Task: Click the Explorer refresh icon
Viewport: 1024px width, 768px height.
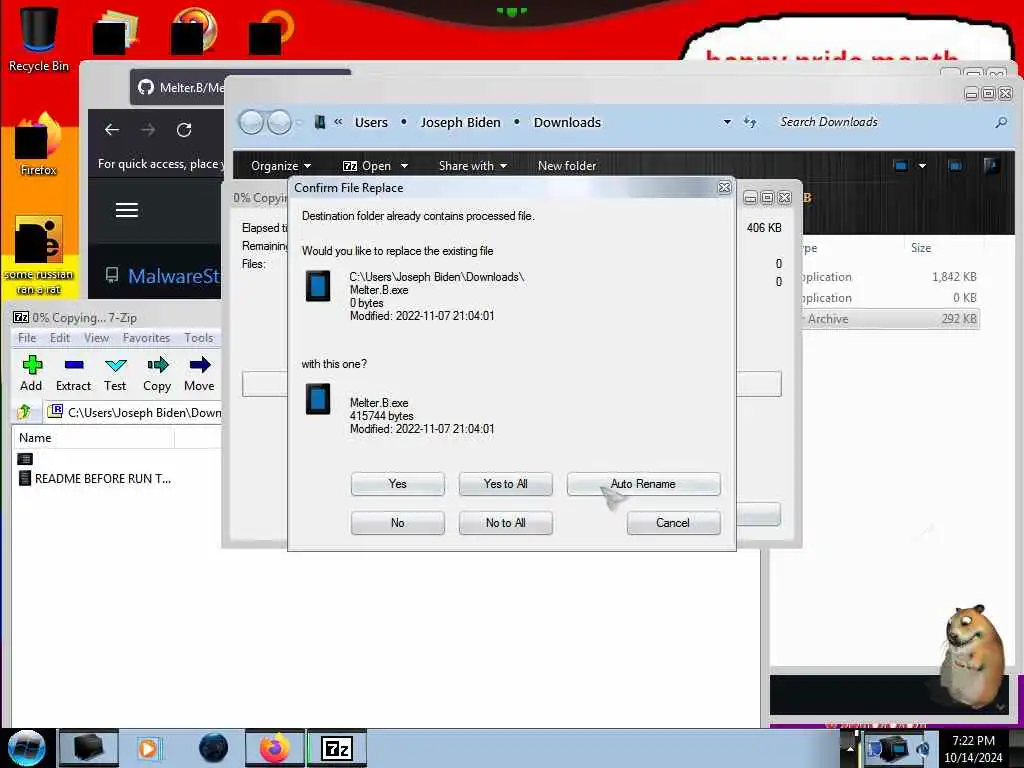Action: point(750,122)
